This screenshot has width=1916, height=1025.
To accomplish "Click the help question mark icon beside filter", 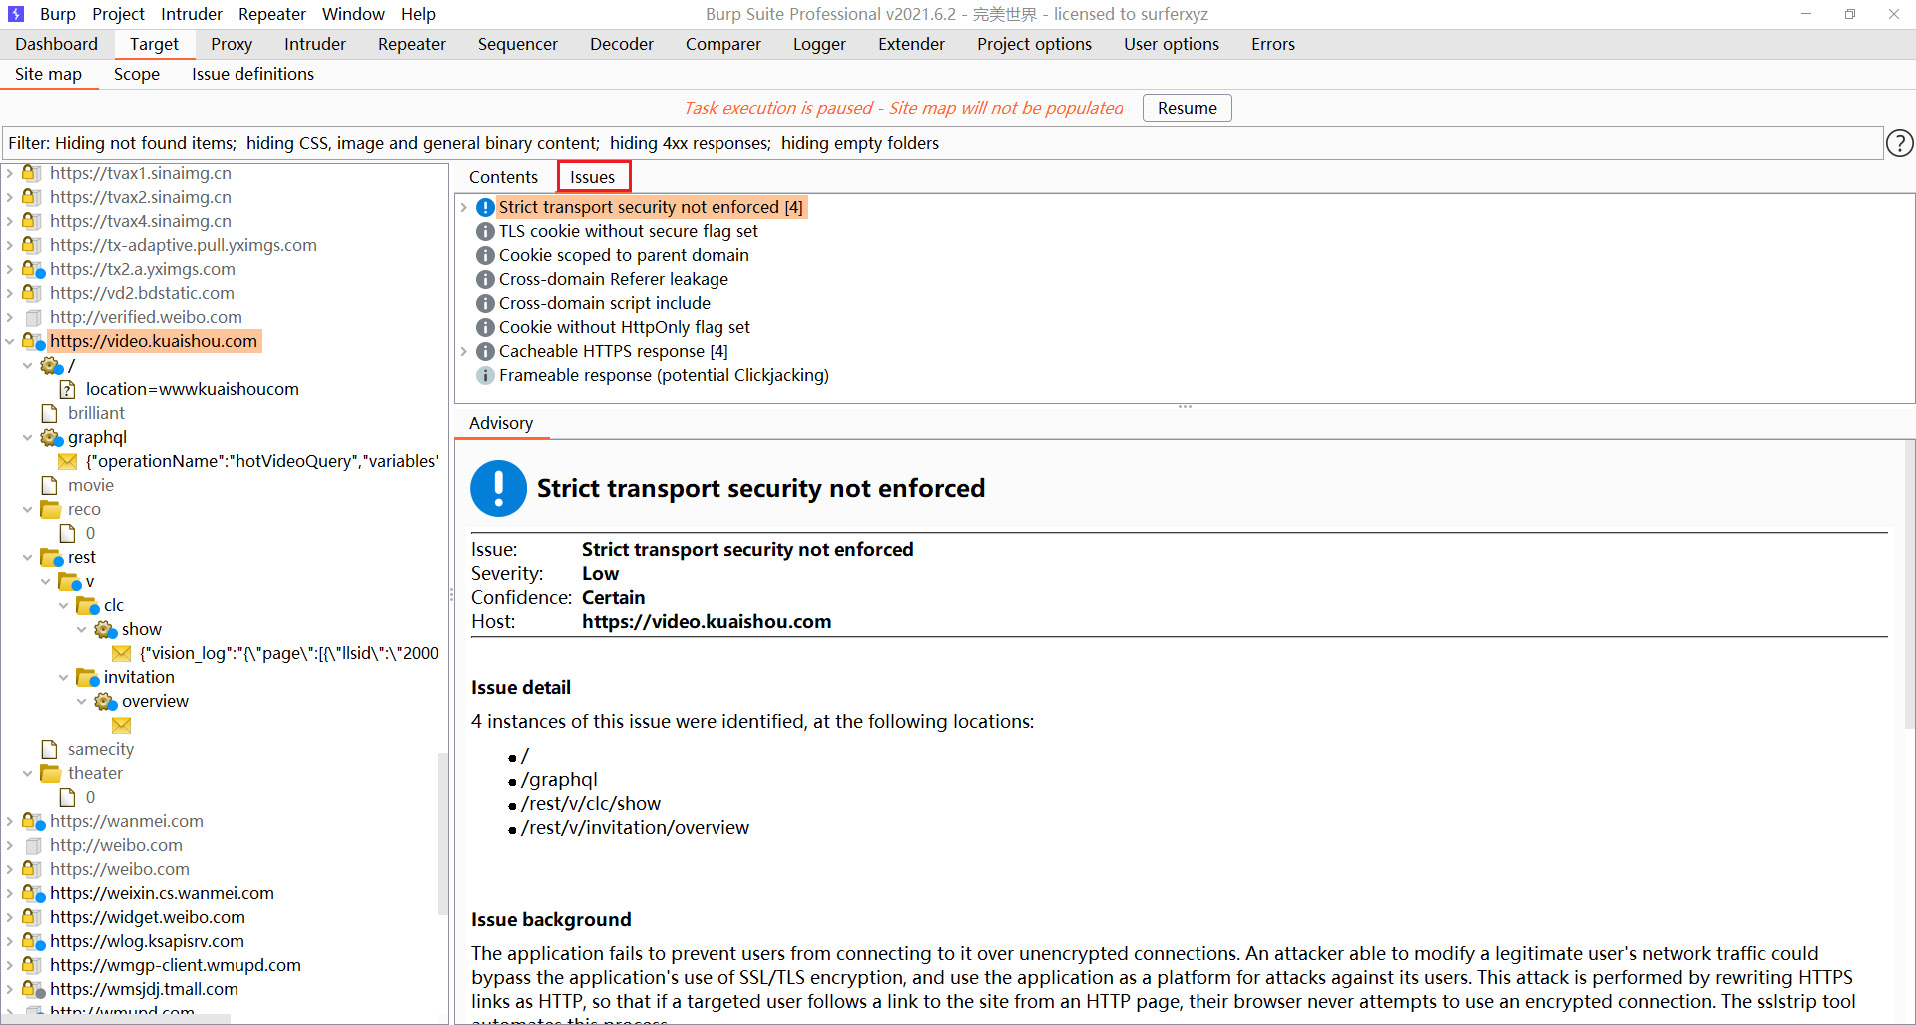I will point(1899,143).
